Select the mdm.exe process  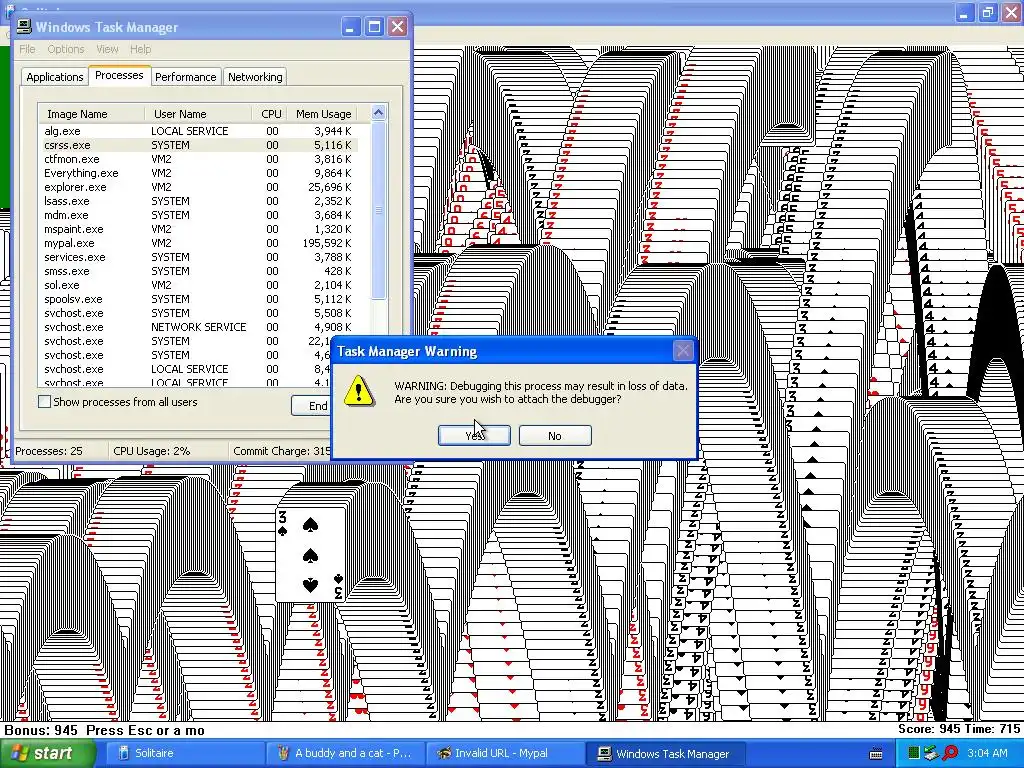coord(198,215)
